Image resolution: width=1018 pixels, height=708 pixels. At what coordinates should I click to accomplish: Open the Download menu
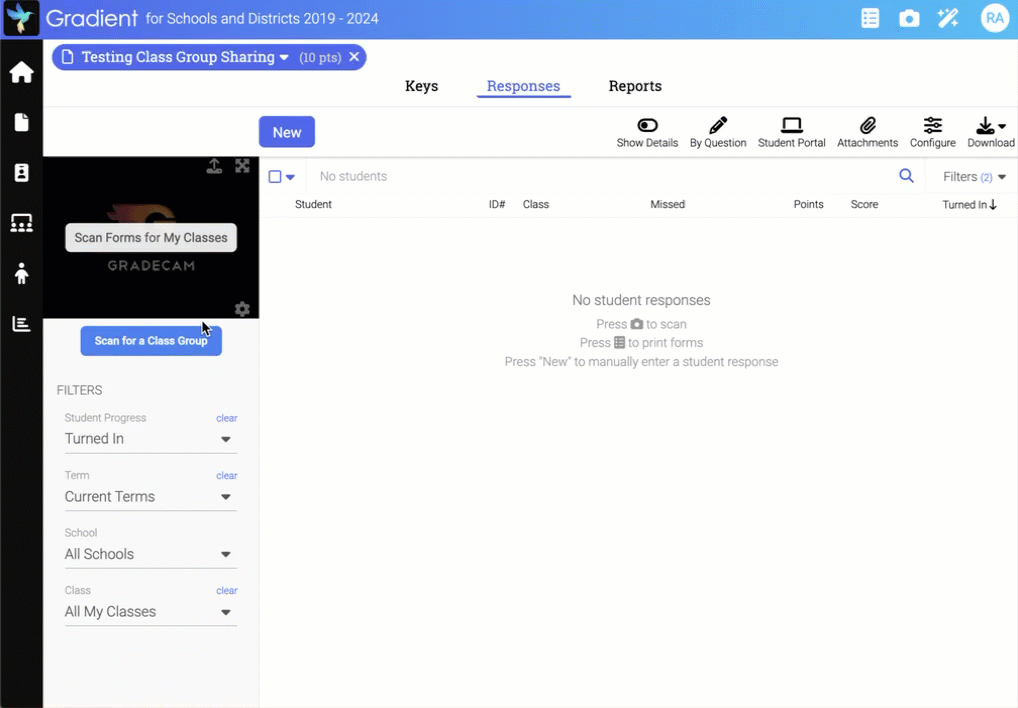click(991, 132)
